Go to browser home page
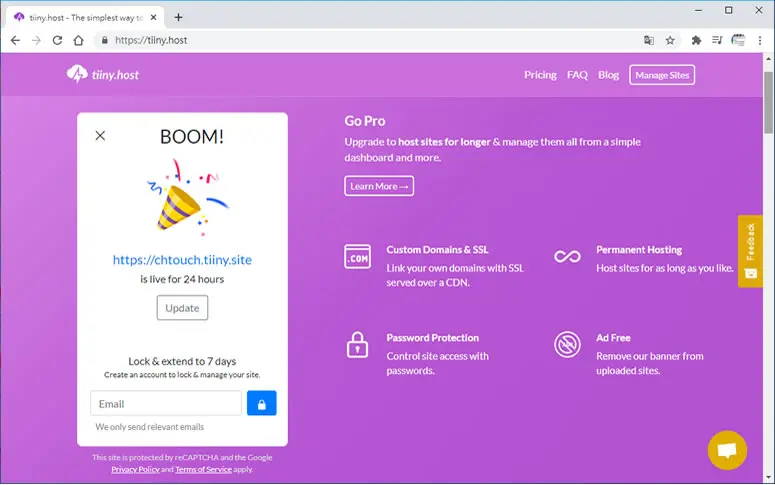 point(79,41)
